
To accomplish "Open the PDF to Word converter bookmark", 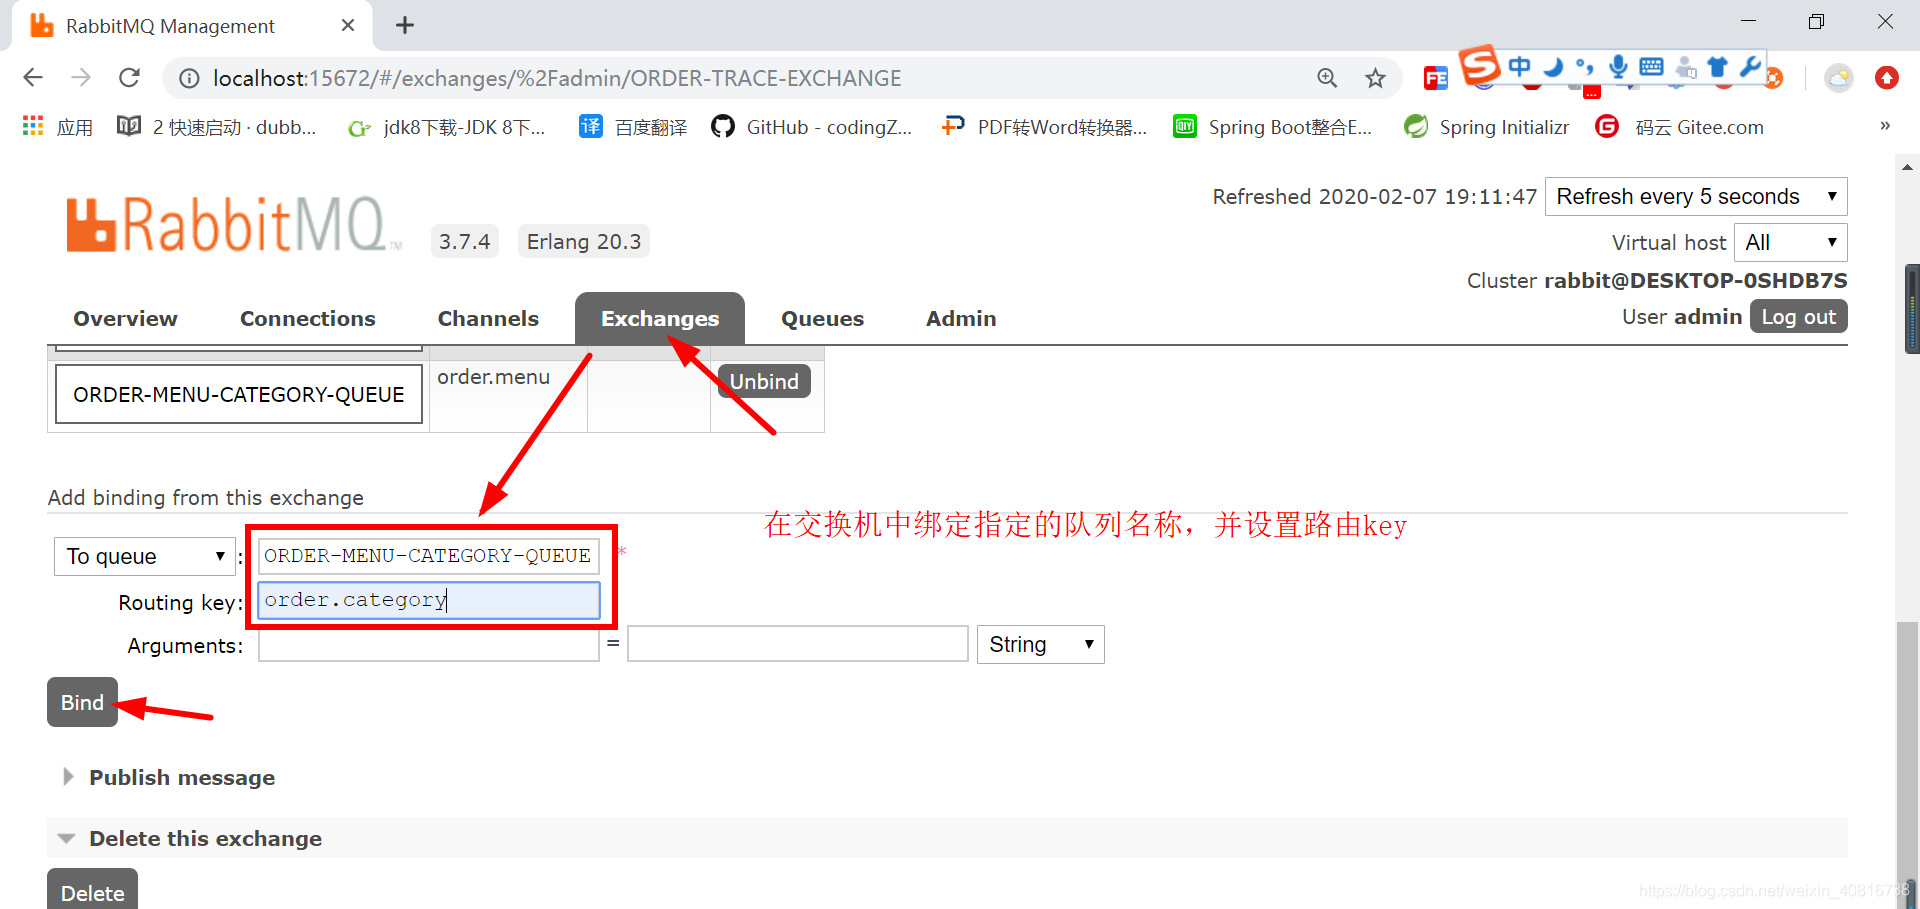I will 1044,127.
